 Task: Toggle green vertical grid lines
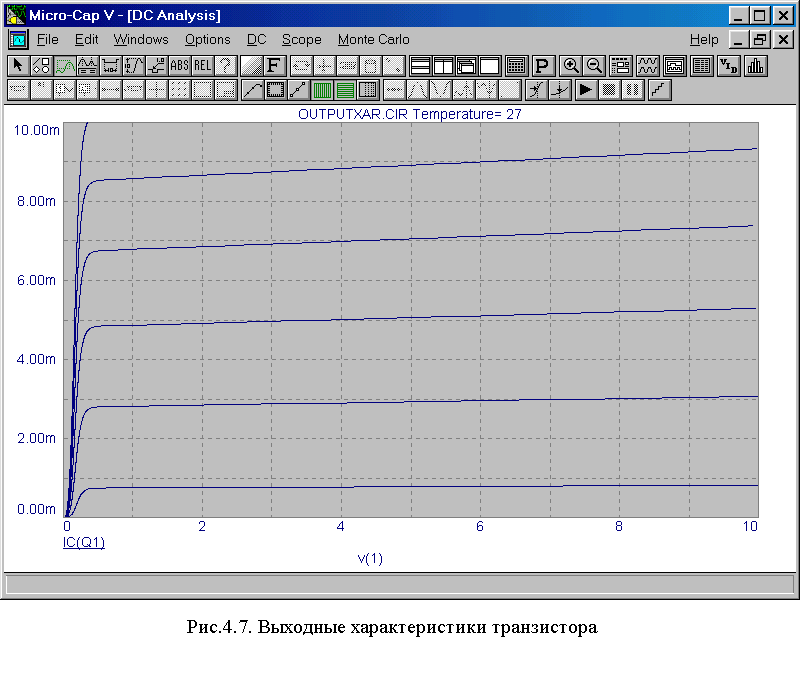coord(322,90)
